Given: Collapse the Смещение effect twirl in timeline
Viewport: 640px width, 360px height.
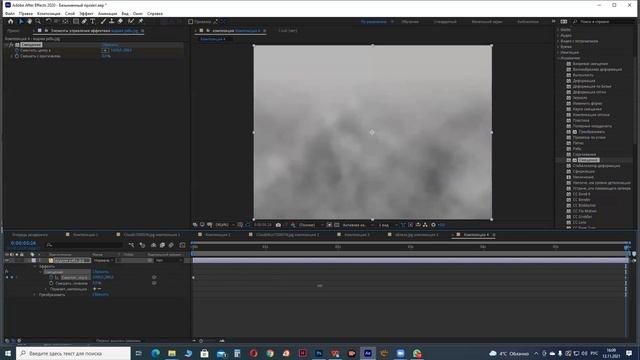Looking at the screenshot, I should coord(40,272).
